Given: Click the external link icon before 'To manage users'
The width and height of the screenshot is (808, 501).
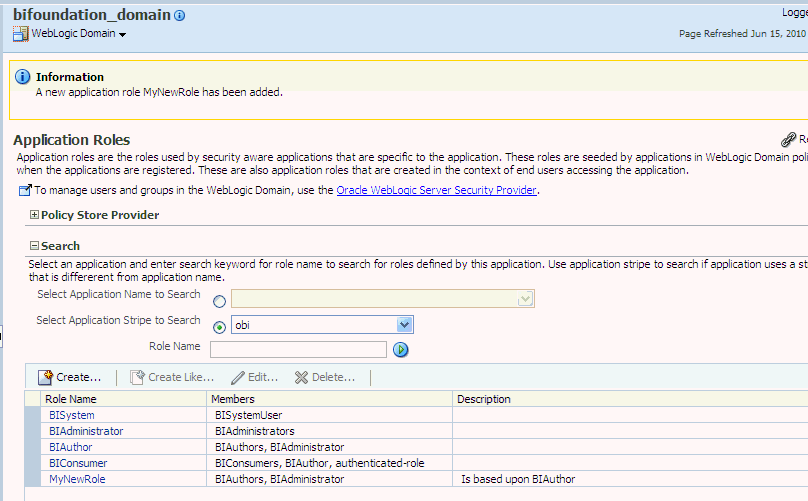Looking at the screenshot, I should tap(25, 190).
